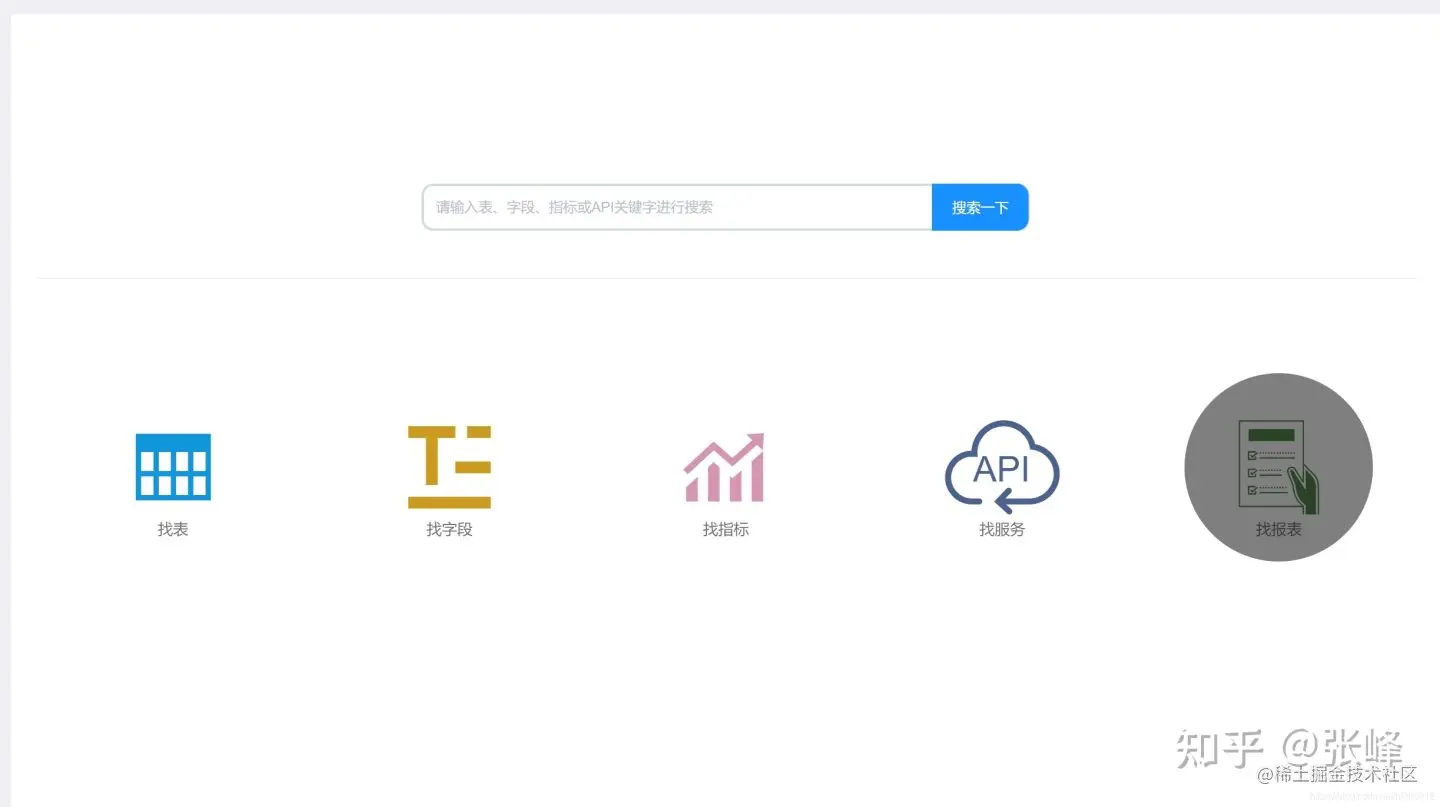Click the green report checklist icon
Screen dimensions: 1440x807
point(1278,467)
